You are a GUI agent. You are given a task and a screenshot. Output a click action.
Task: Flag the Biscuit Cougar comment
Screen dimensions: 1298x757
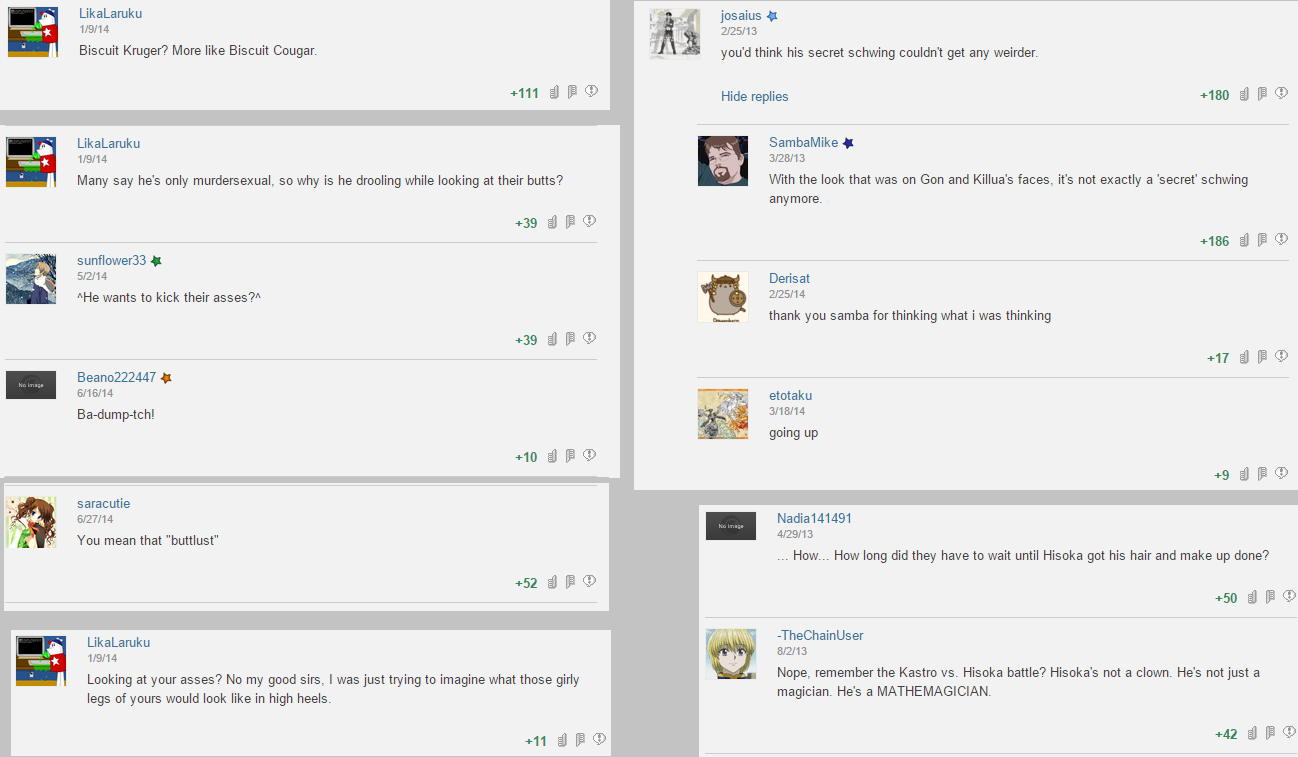572,92
